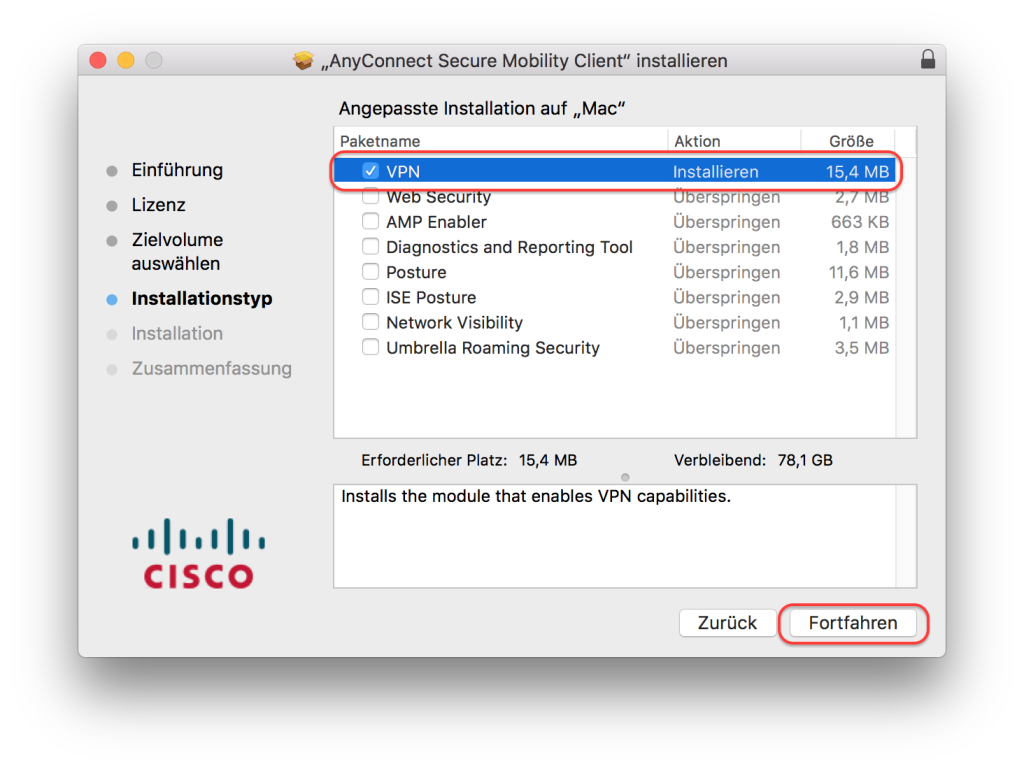Screen dimensions: 1024x769
Task: Check the AMP Enabler package
Action: [371, 222]
